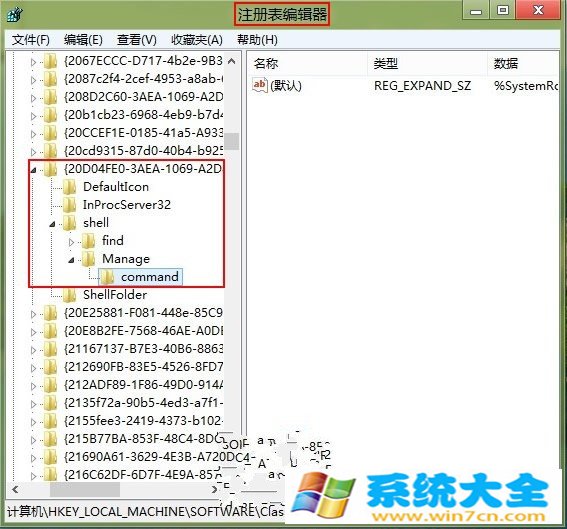Viewport: 567px width, 529px height.
Task: Expand the {2067ECCC-D717 key
Action: click(33, 62)
